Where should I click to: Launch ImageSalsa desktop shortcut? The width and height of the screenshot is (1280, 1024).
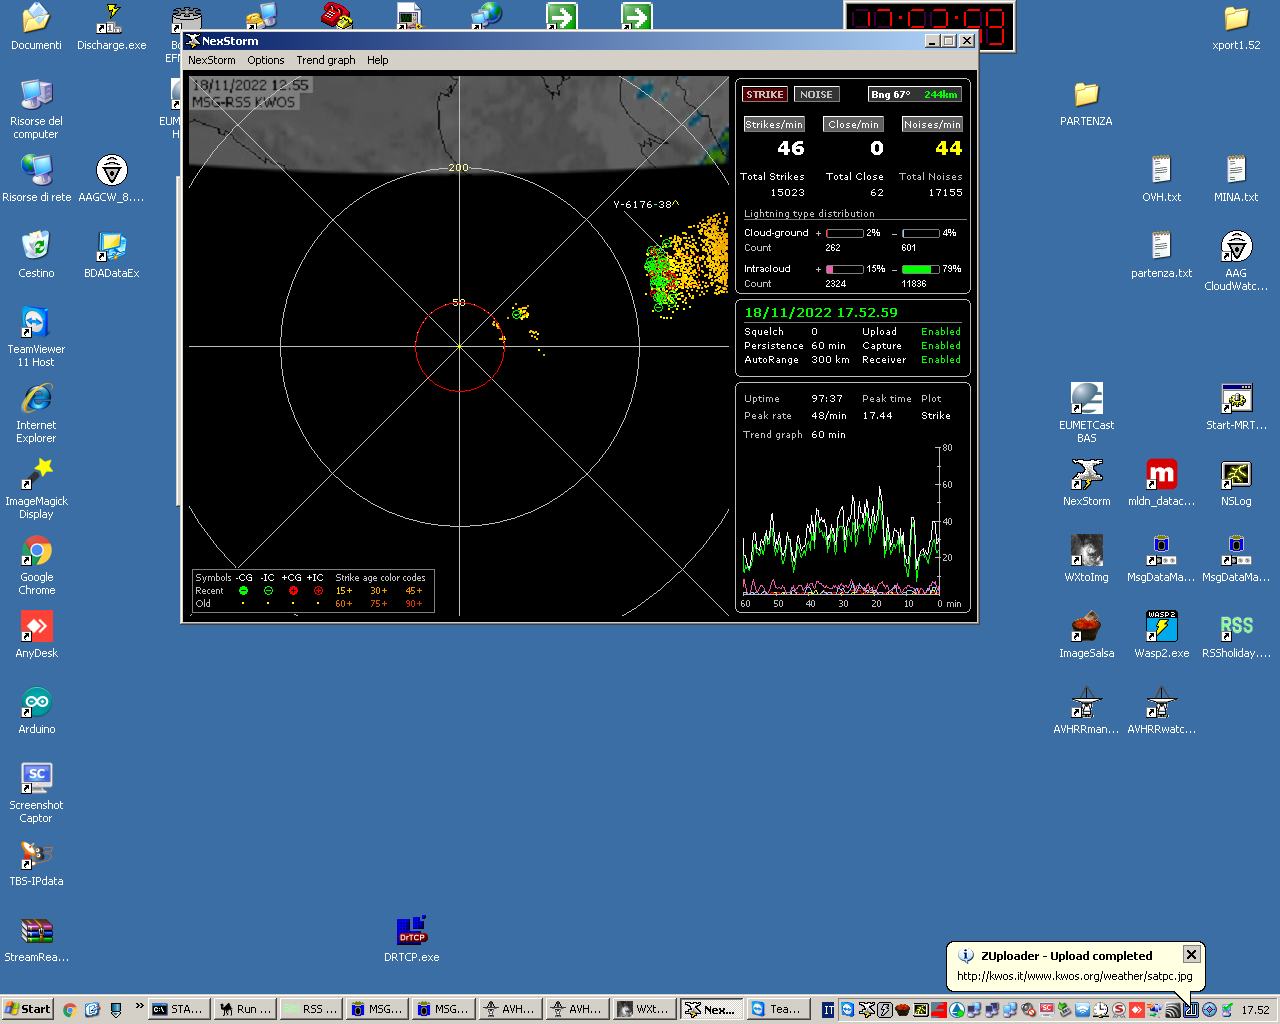1086,635
